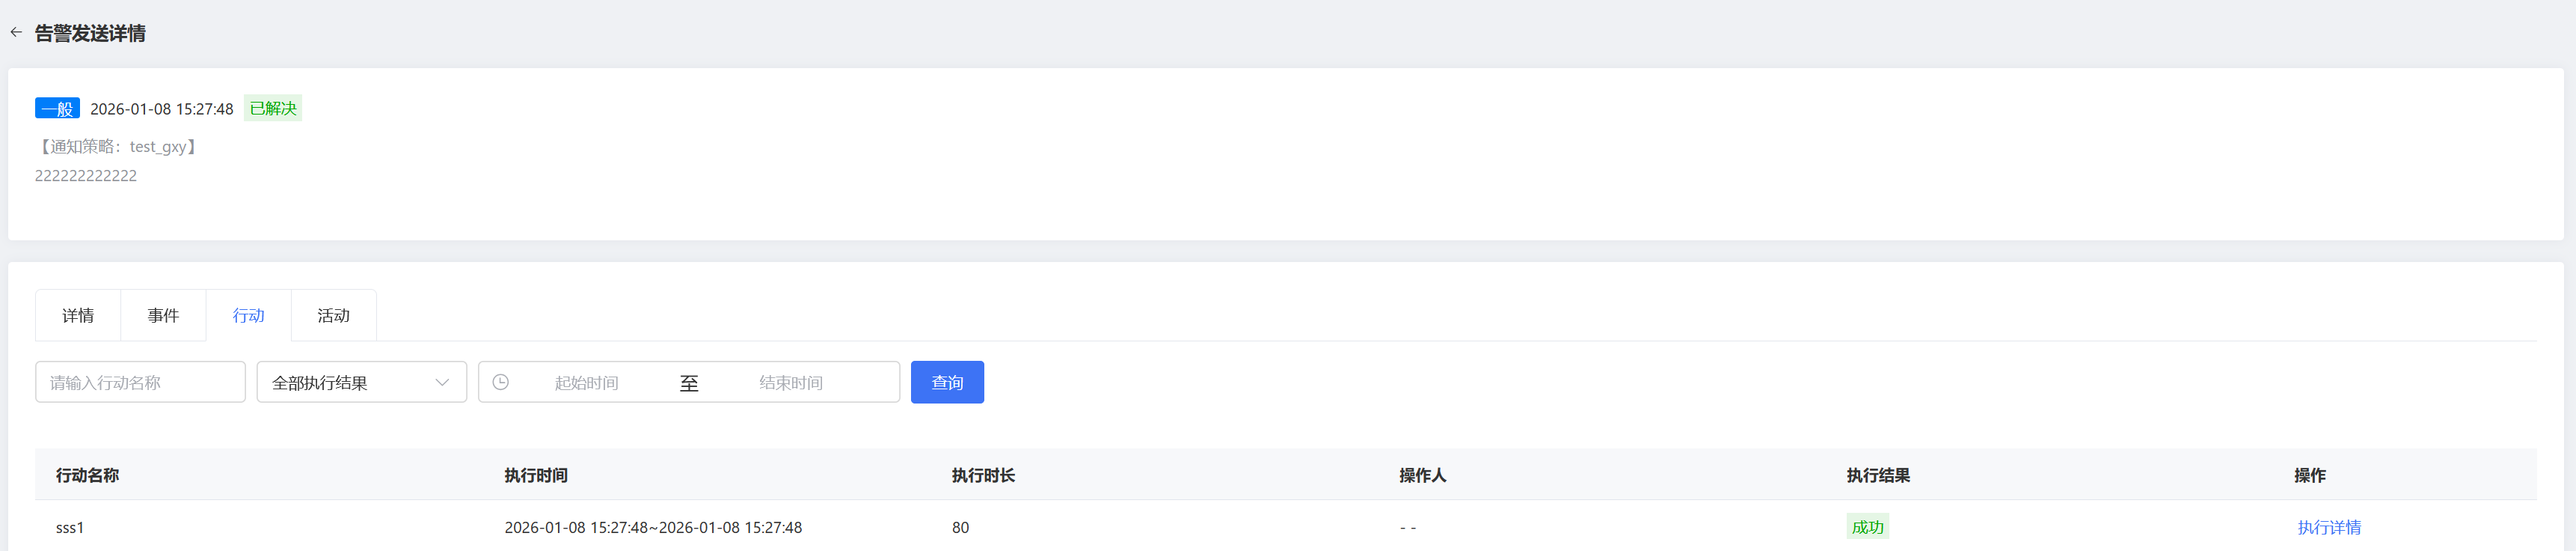Click the clock icon in date range picker

(501, 382)
